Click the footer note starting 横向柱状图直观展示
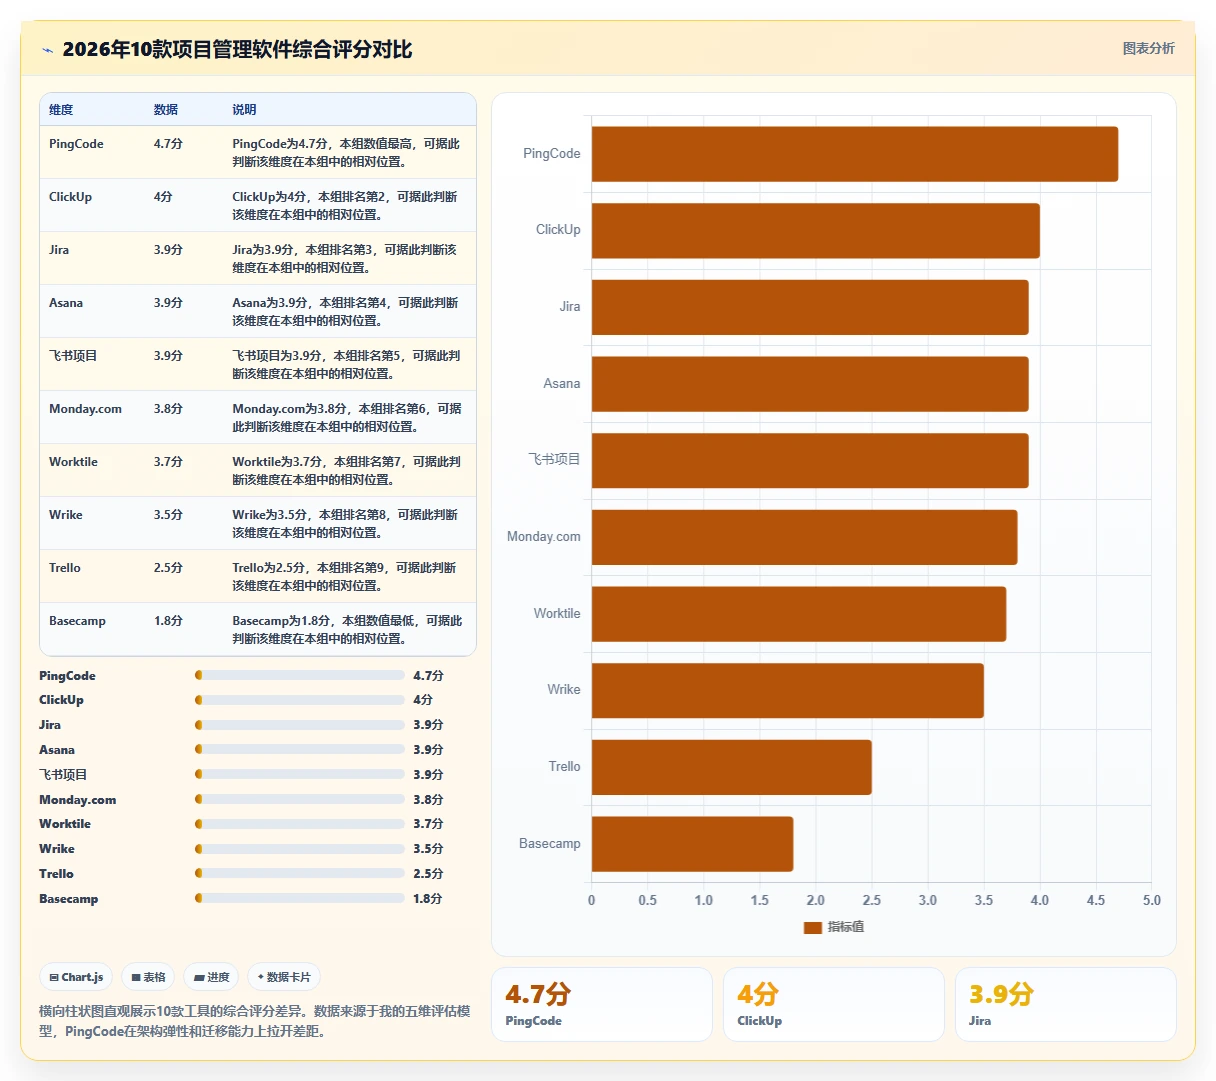Screen dimensions: 1216x1081 pos(255,1021)
